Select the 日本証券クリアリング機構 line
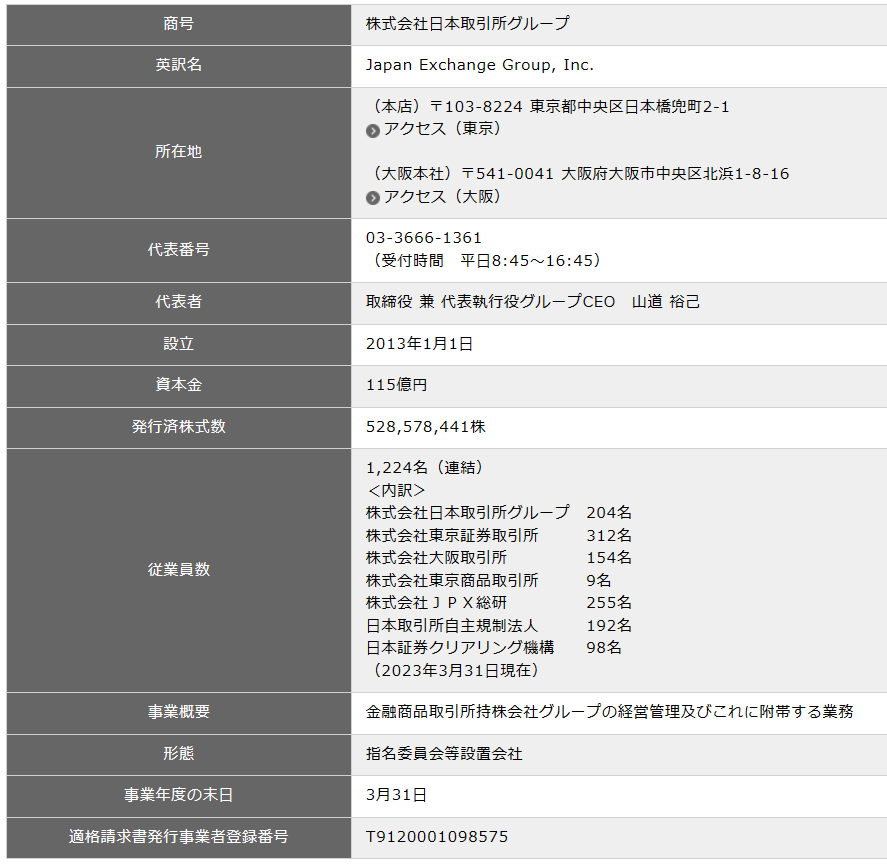The image size is (887, 865). tap(460, 648)
